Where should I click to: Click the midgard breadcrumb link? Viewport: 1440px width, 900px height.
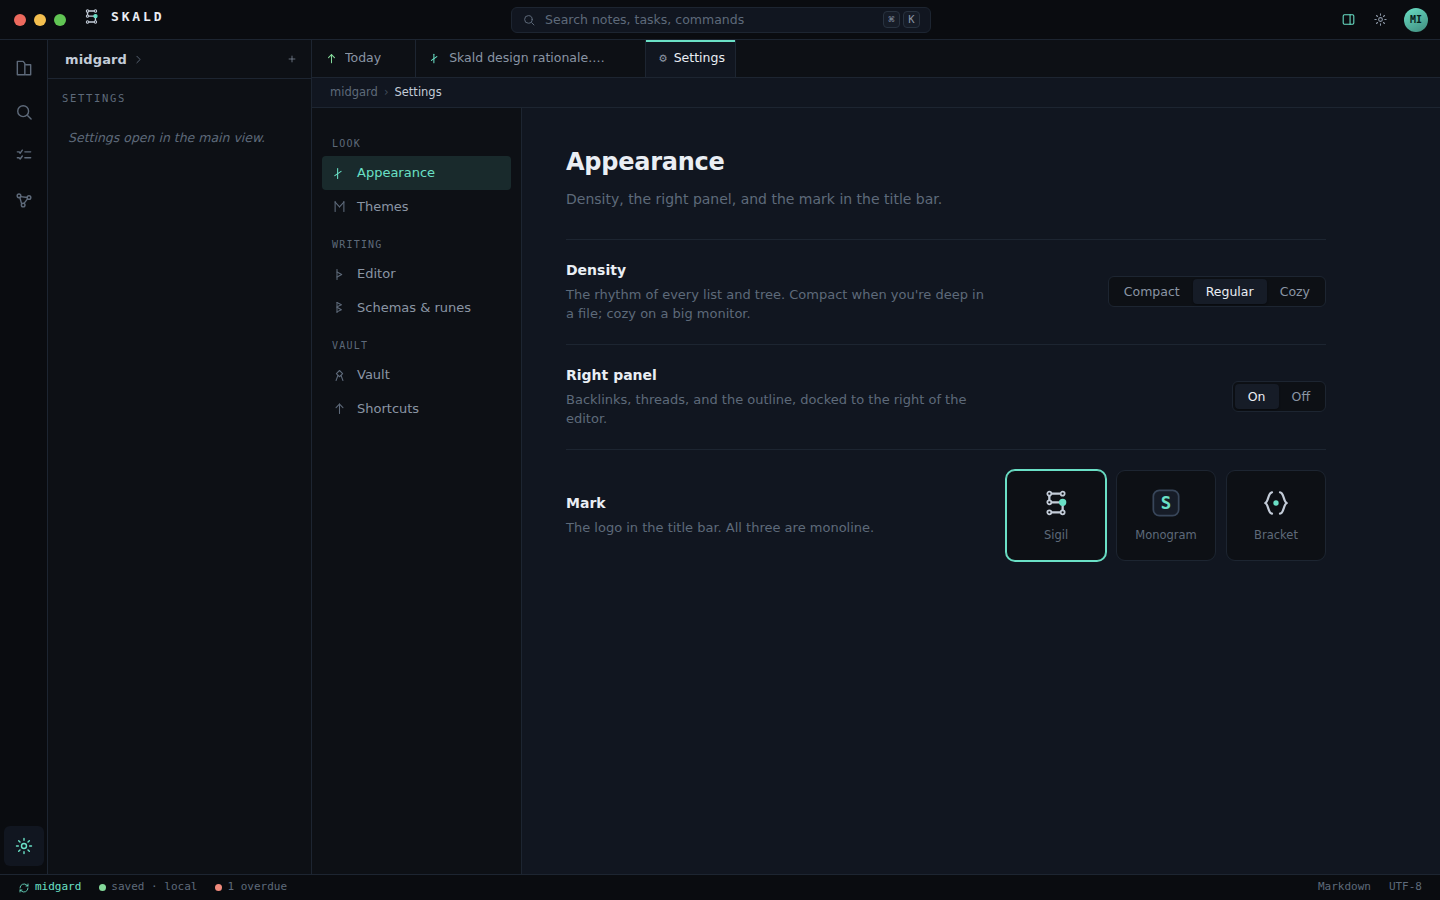(354, 92)
